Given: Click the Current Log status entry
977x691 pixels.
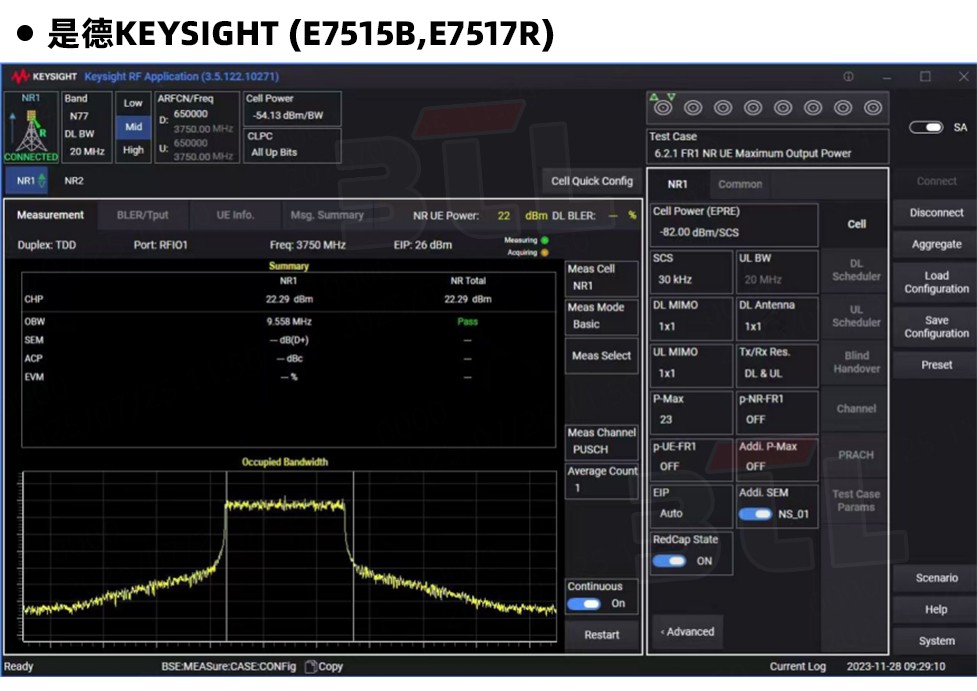Looking at the screenshot, I should [x=798, y=667].
